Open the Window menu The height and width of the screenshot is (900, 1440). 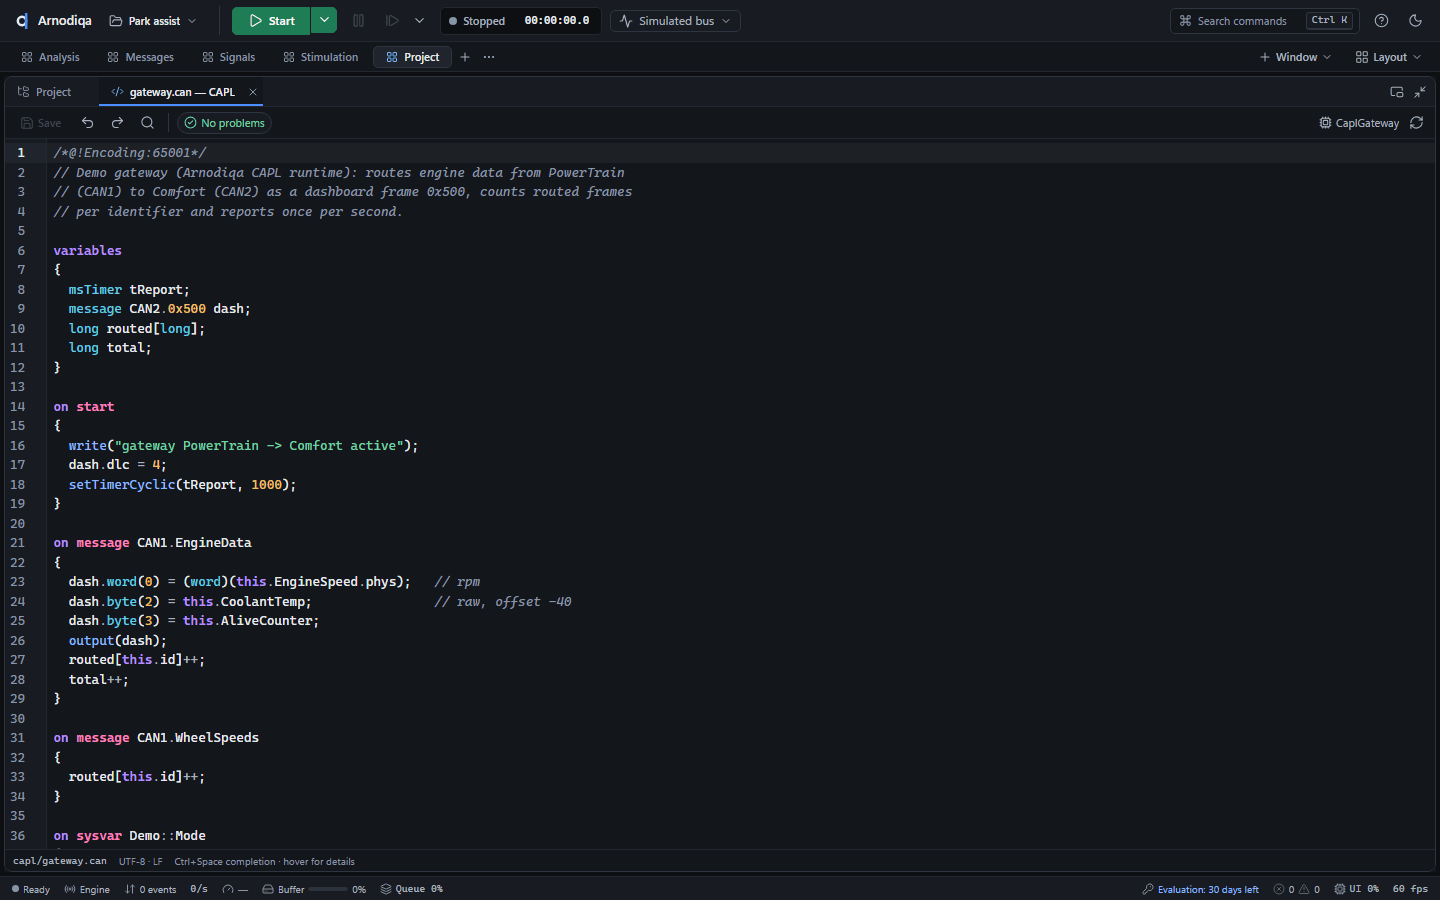click(1295, 57)
